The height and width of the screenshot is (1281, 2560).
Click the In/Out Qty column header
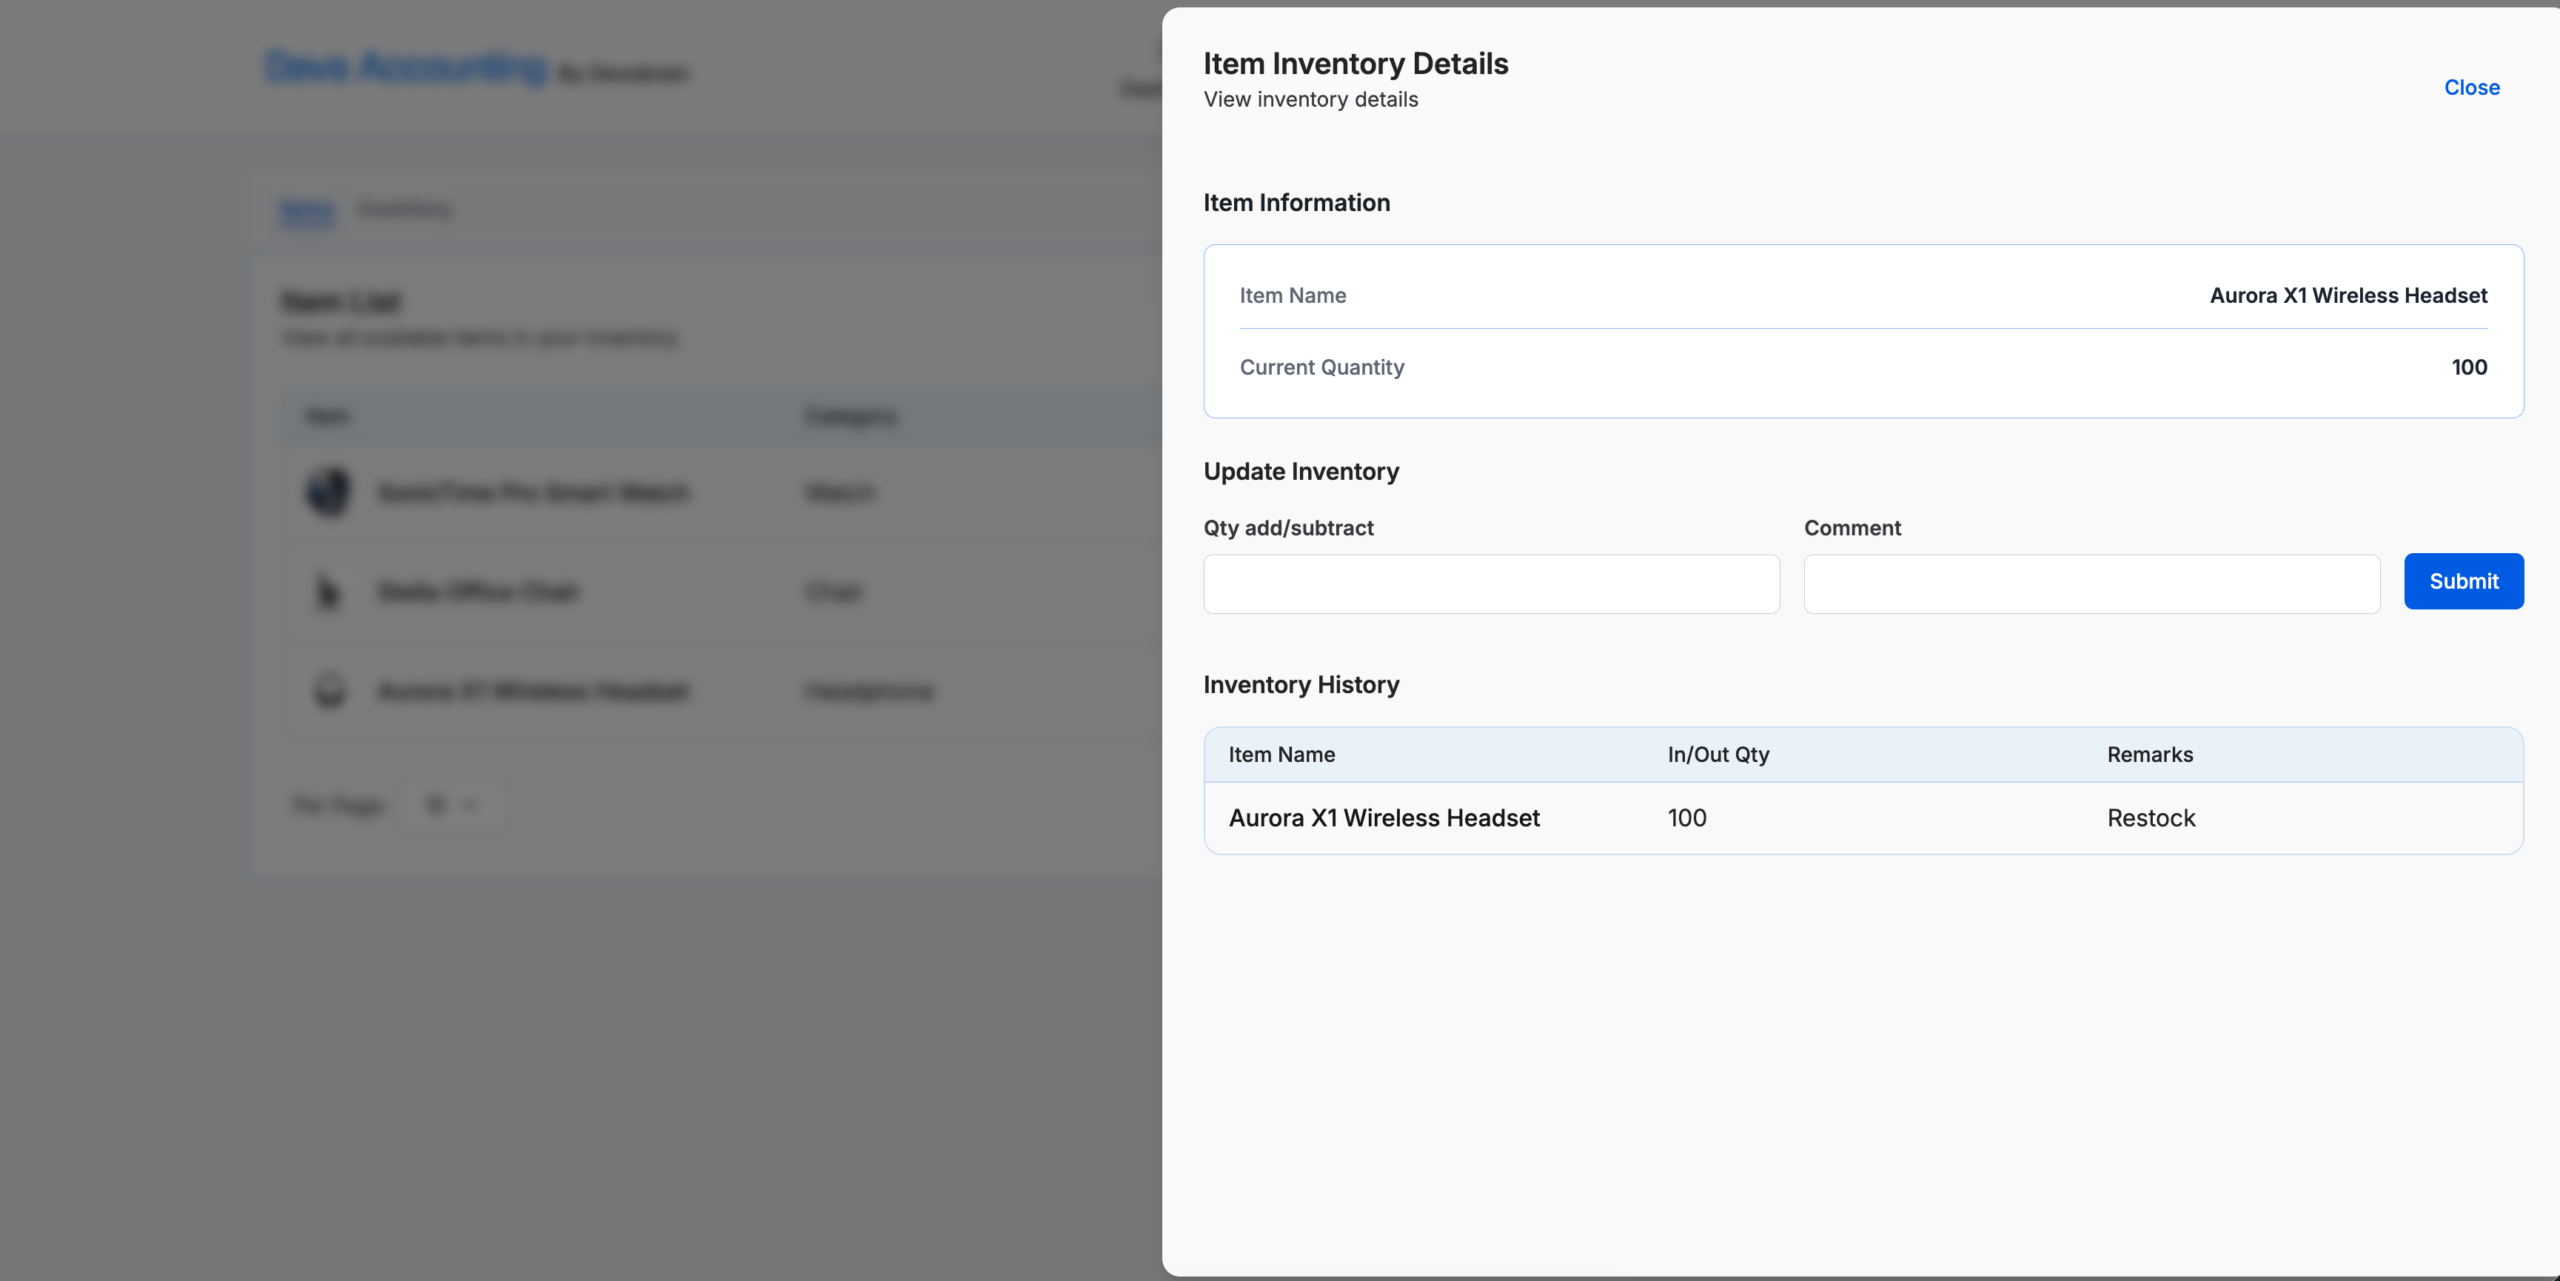coord(1718,754)
